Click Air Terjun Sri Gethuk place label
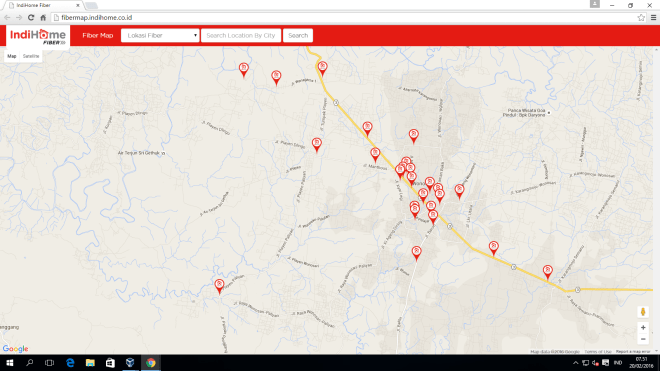660x371 pixels. point(141,153)
